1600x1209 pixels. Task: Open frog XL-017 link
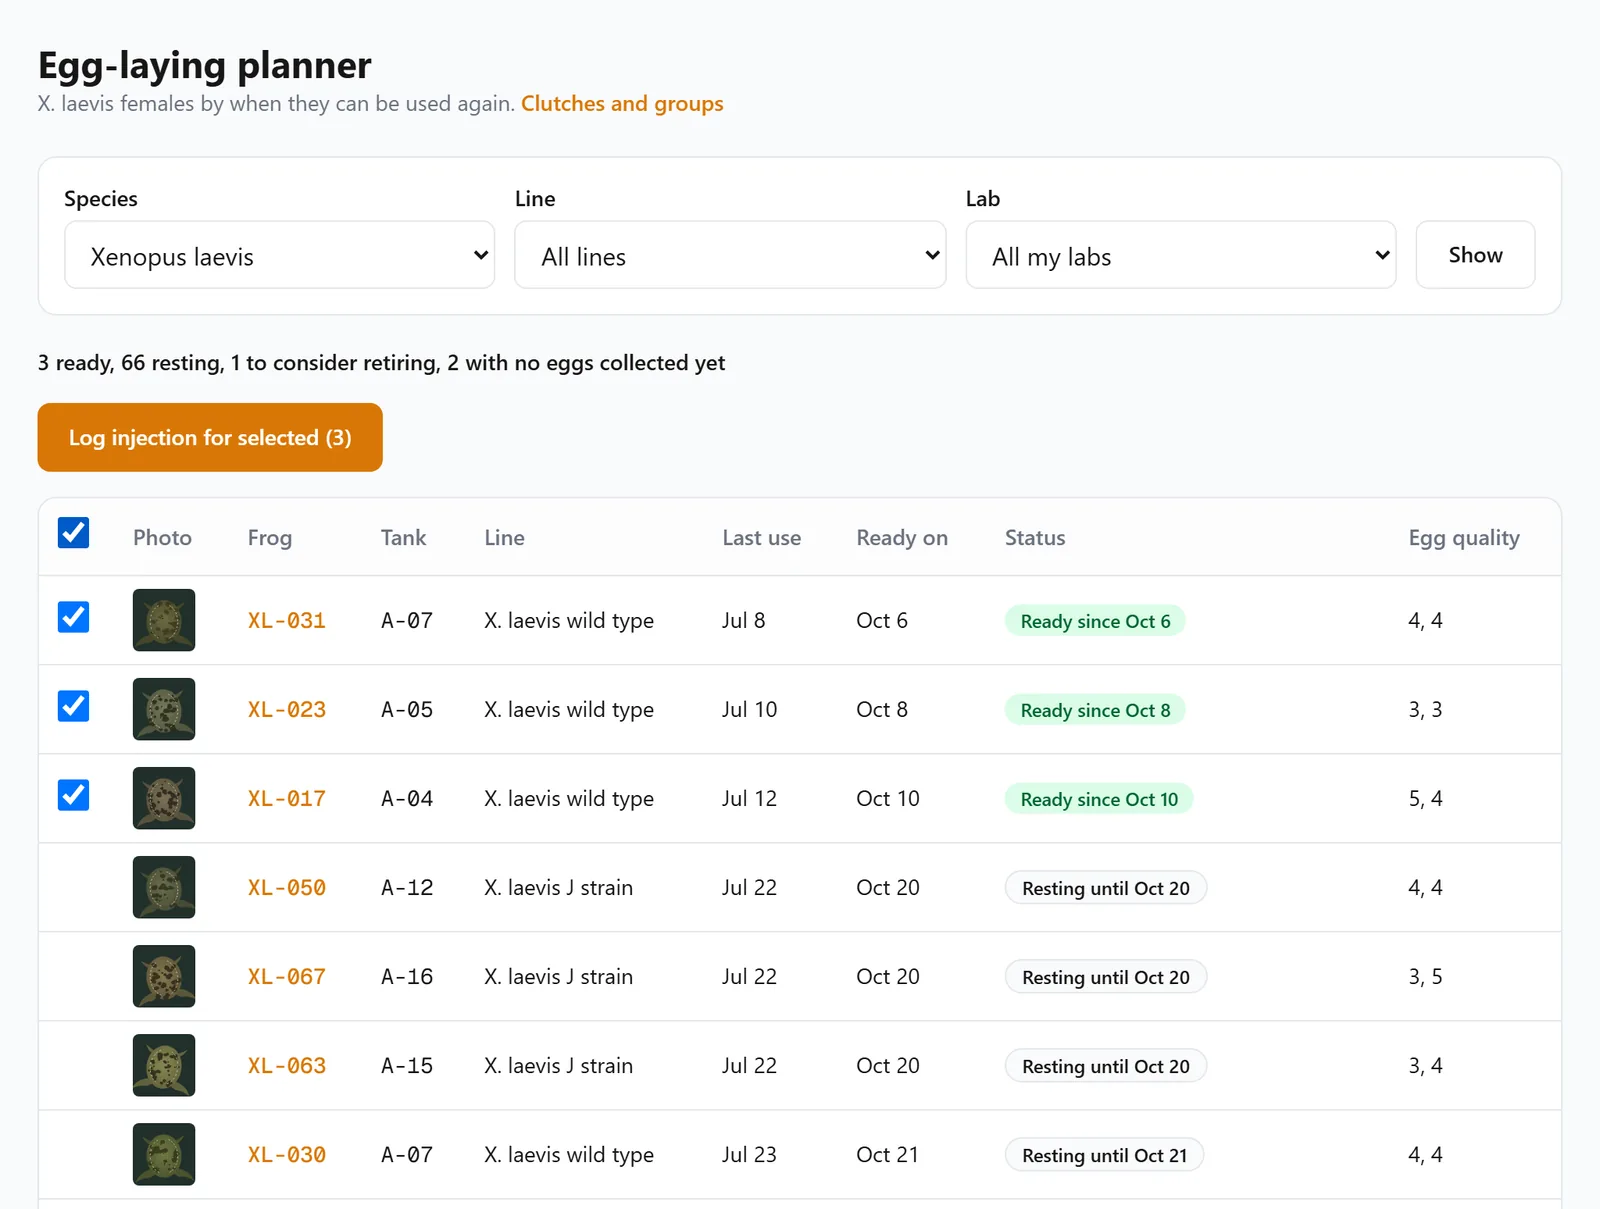(x=287, y=799)
